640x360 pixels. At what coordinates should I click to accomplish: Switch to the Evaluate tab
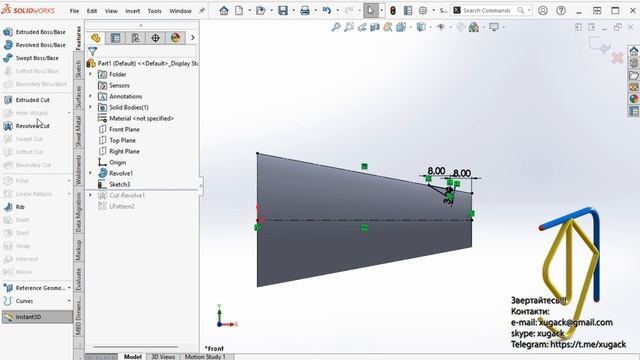coord(78,279)
